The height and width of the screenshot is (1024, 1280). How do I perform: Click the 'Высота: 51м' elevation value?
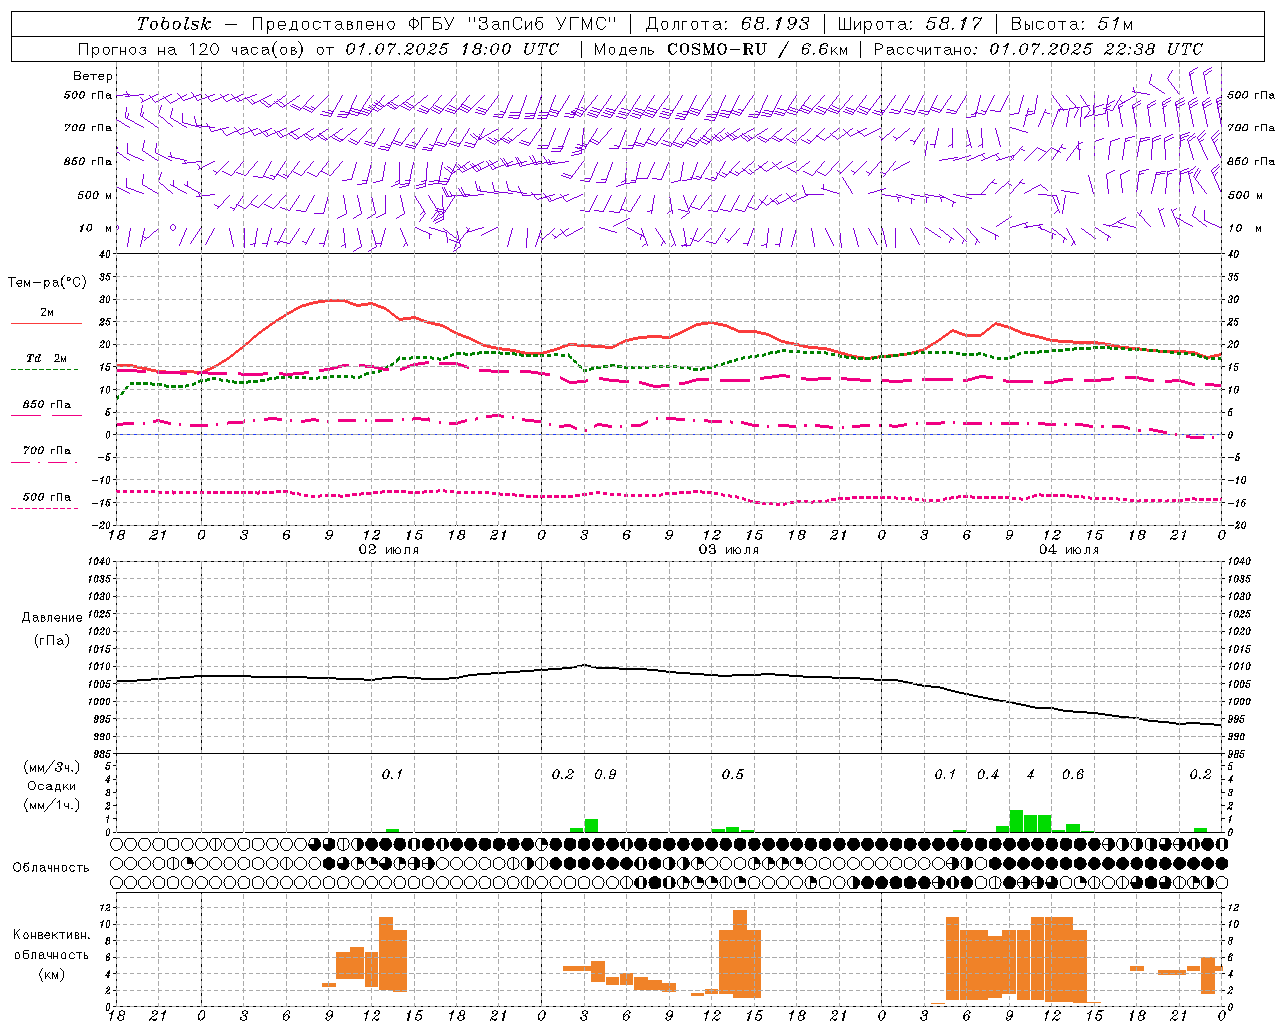pyautogui.click(x=1072, y=24)
